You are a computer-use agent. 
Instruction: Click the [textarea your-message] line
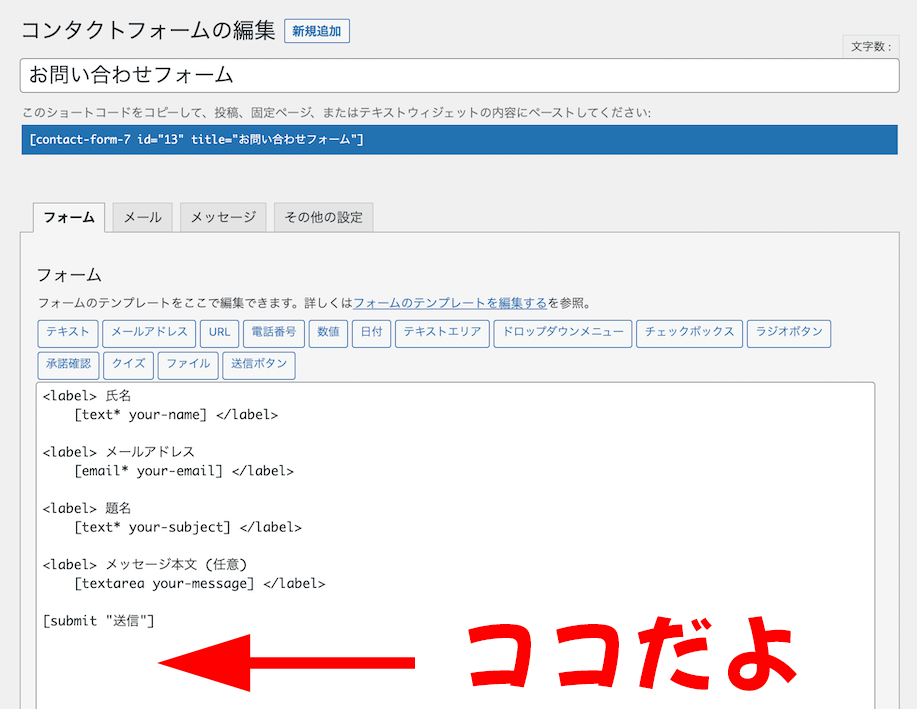199,583
